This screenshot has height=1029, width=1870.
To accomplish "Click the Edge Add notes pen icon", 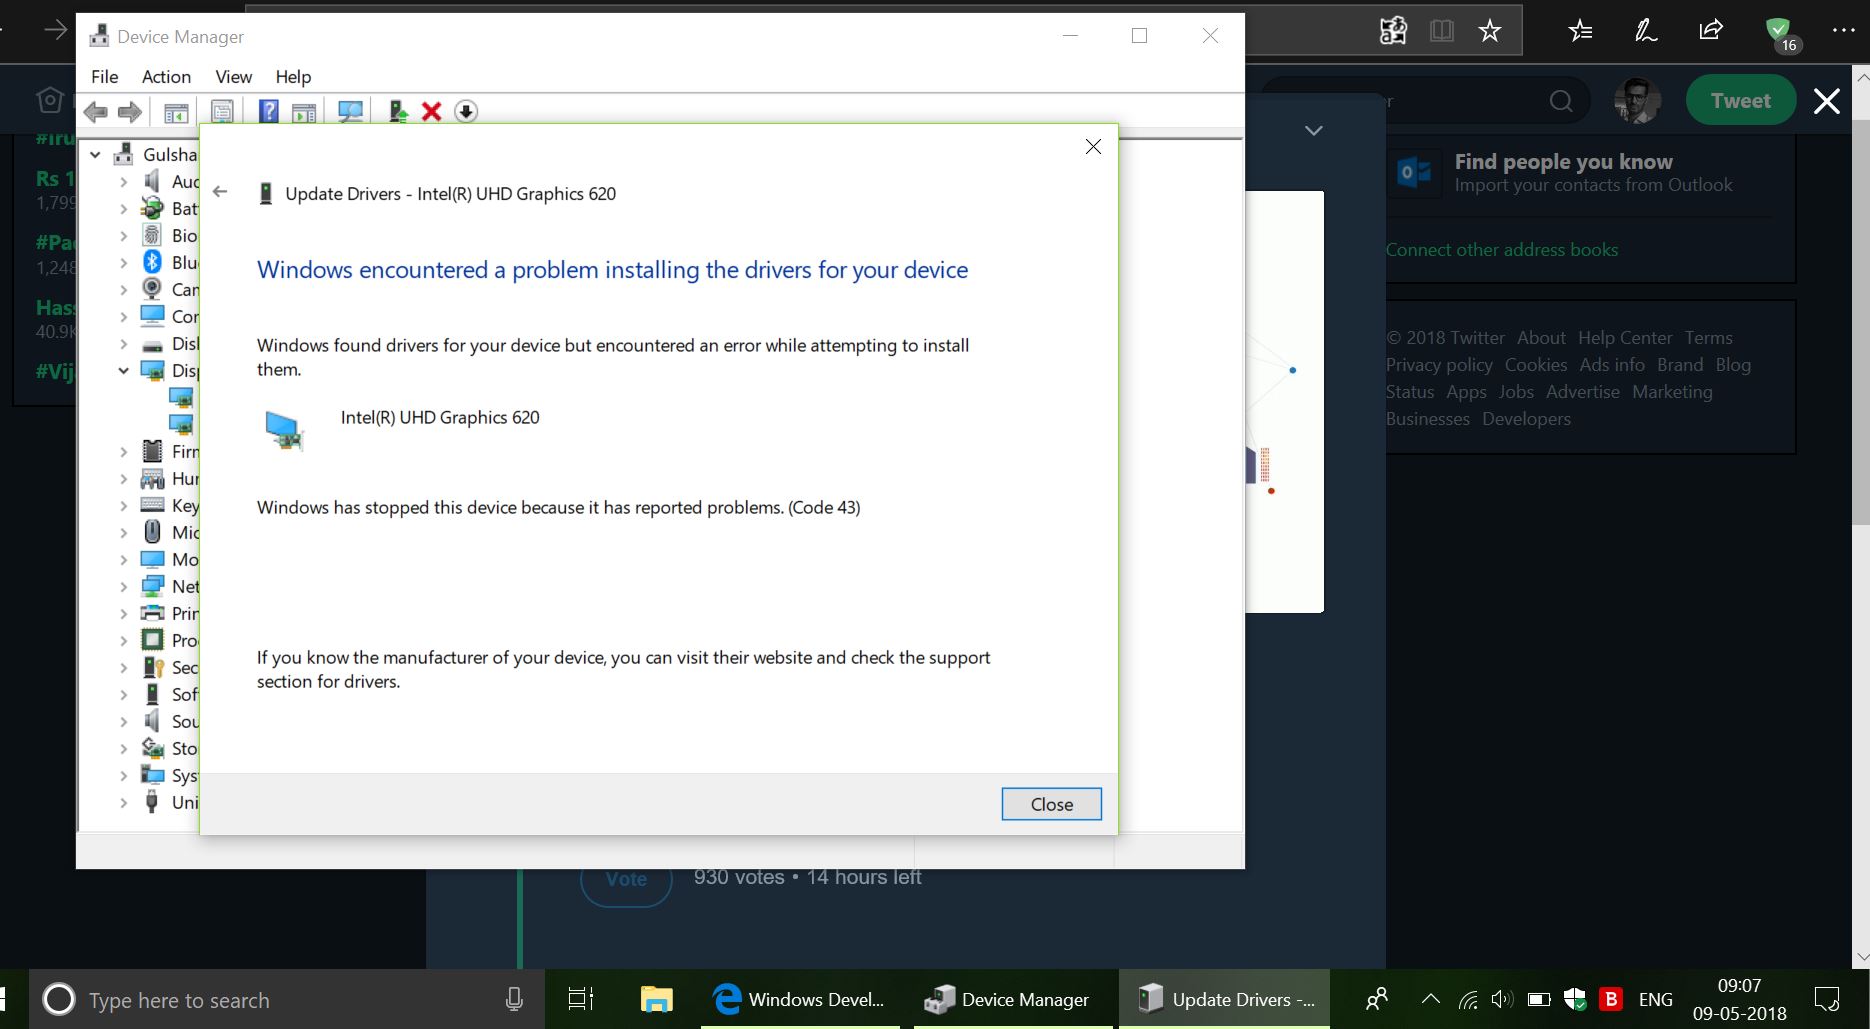I will pyautogui.click(x=1646, y=31).
